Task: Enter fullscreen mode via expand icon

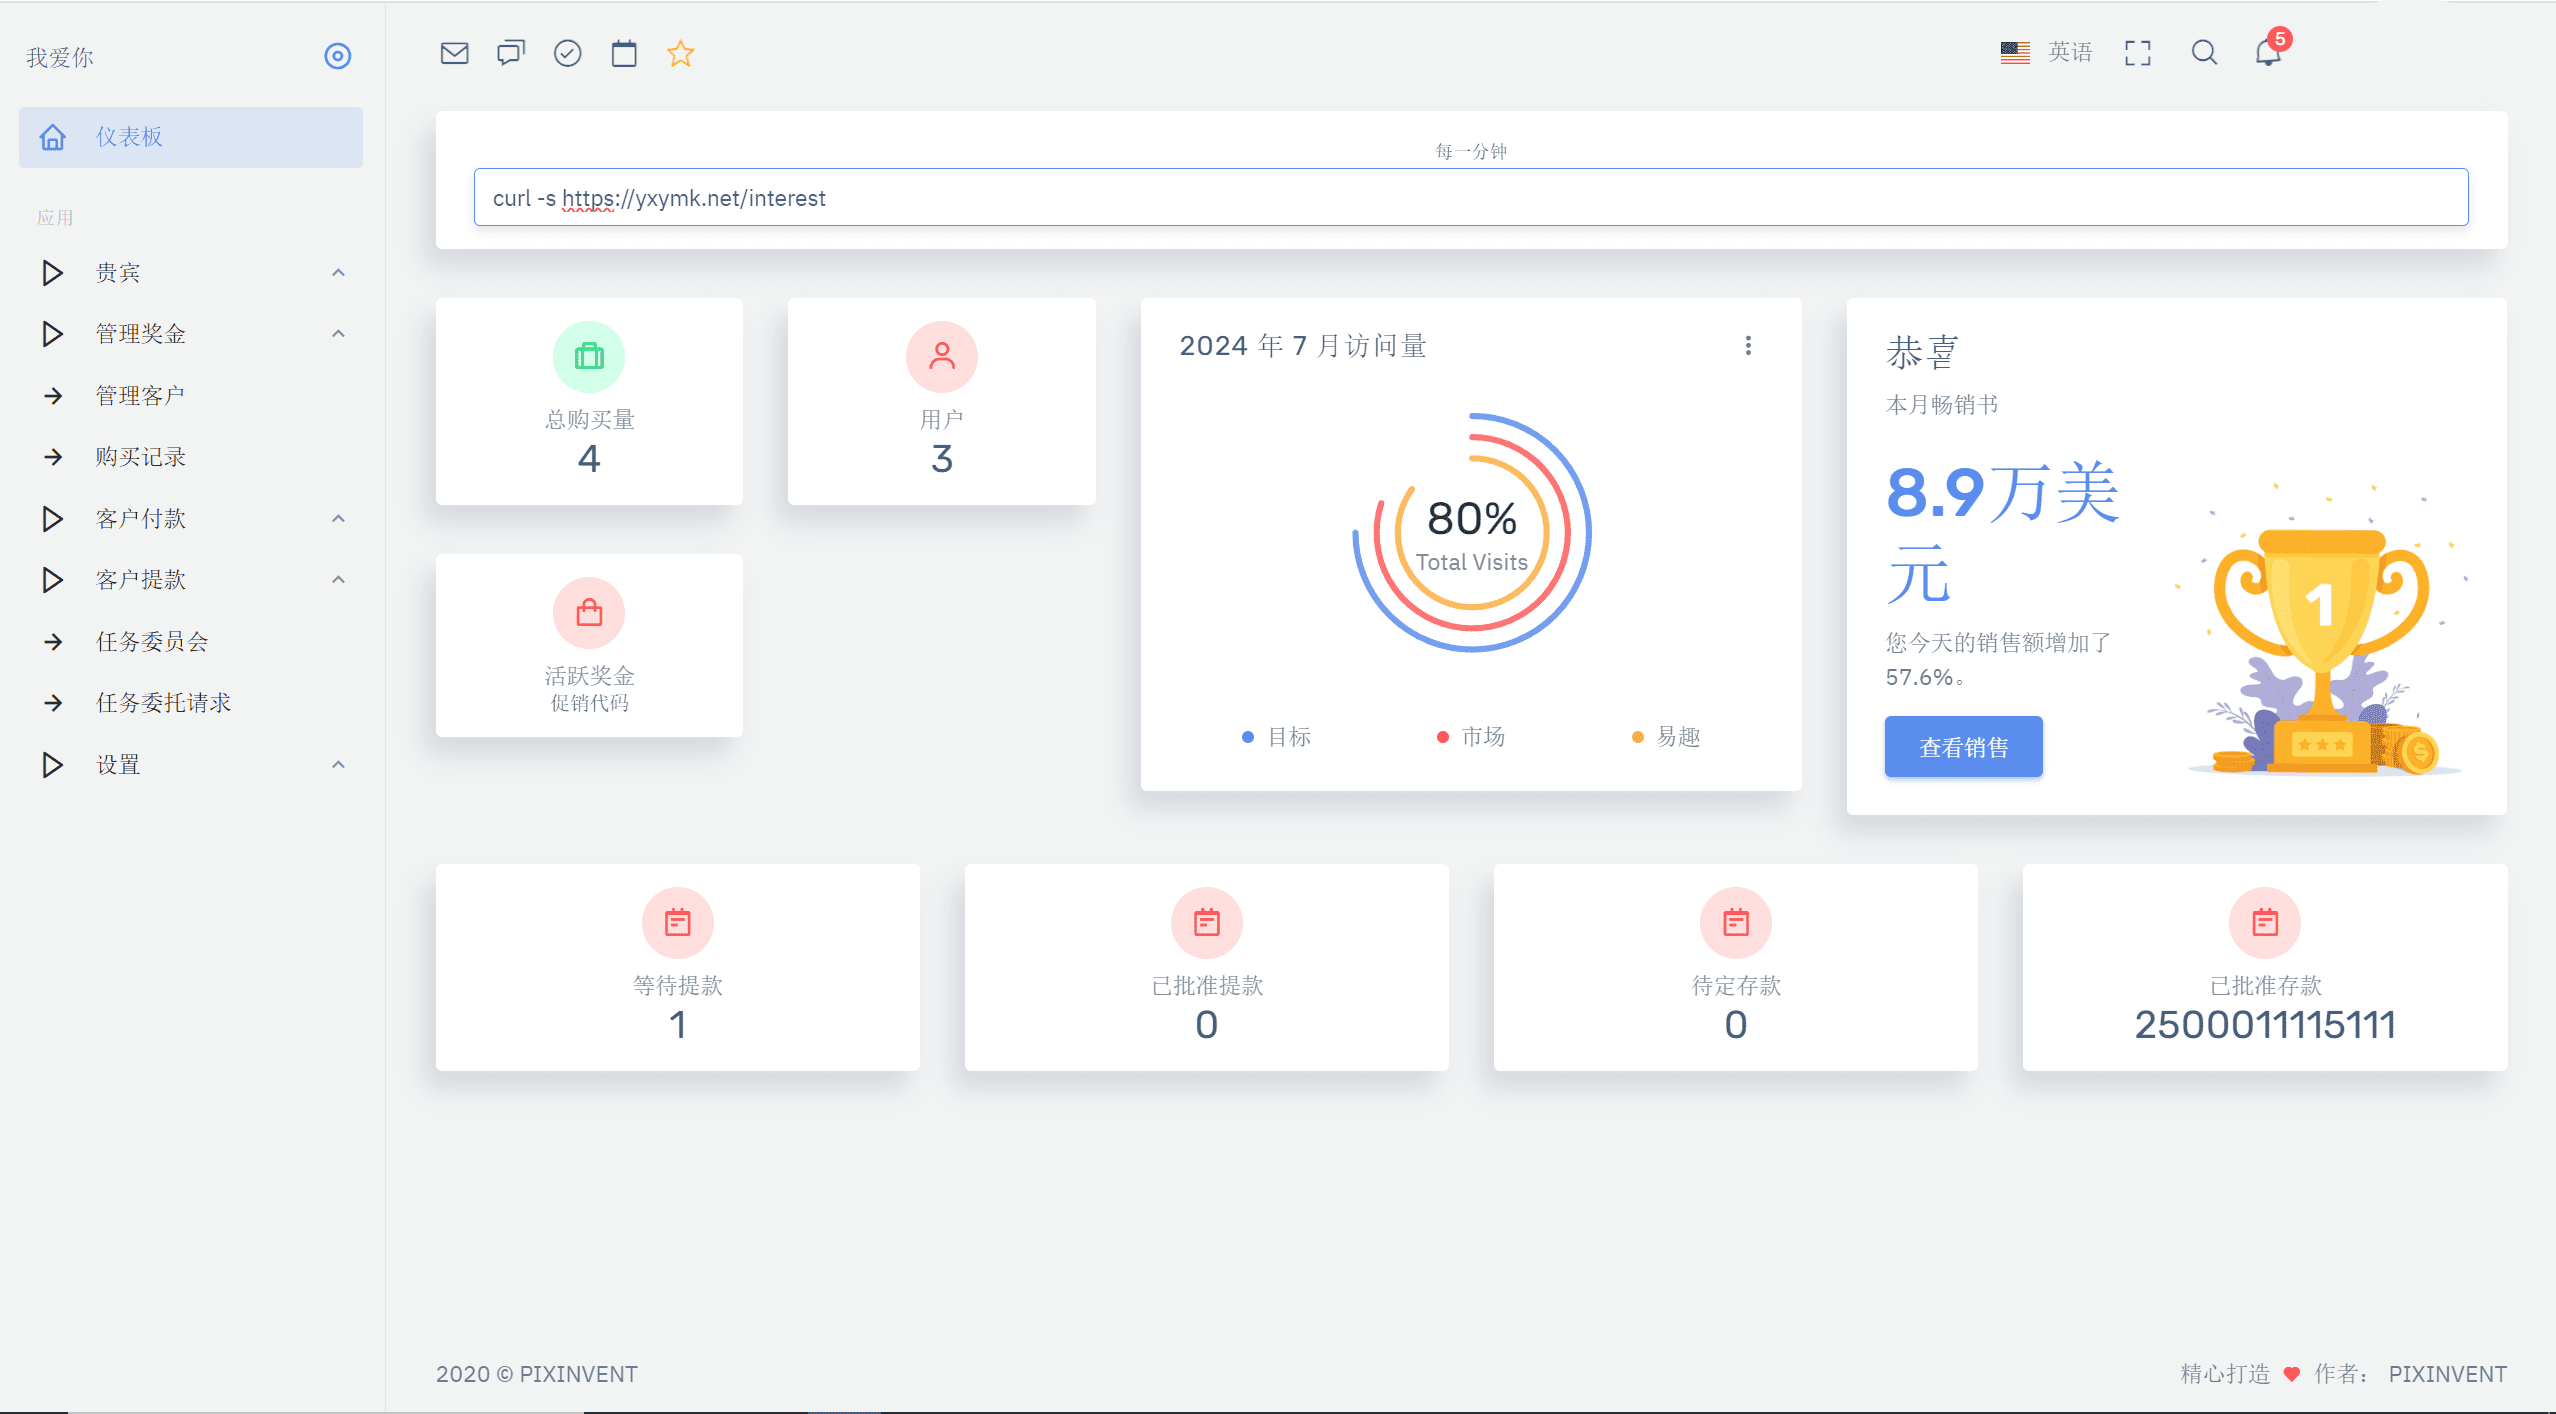Action: pyautogui.click(x=2137, y=53)
